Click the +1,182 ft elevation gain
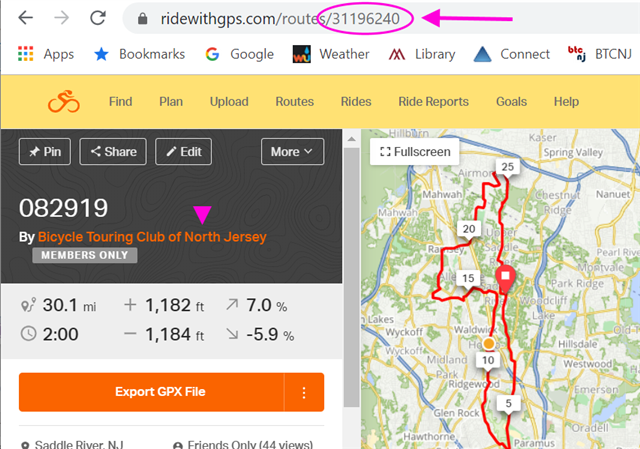This screenshot has width=640, height=449. pos(164,305)
